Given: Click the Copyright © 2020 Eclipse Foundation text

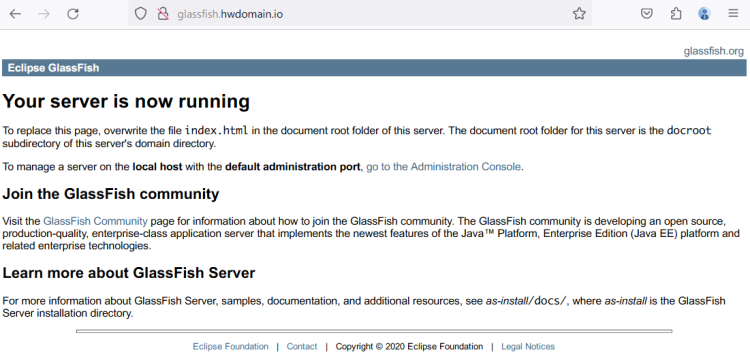Looking at the screenshot, I should pos(409,347).
